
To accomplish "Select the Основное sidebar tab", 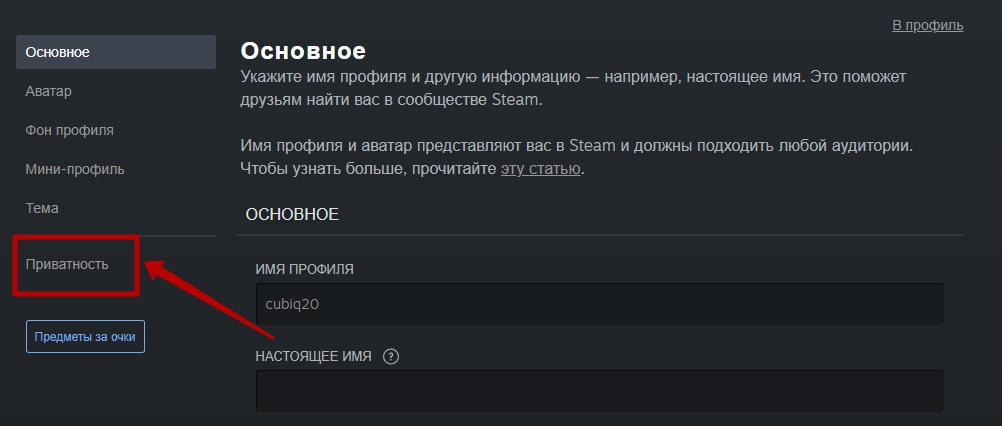I will pos(116,52).
